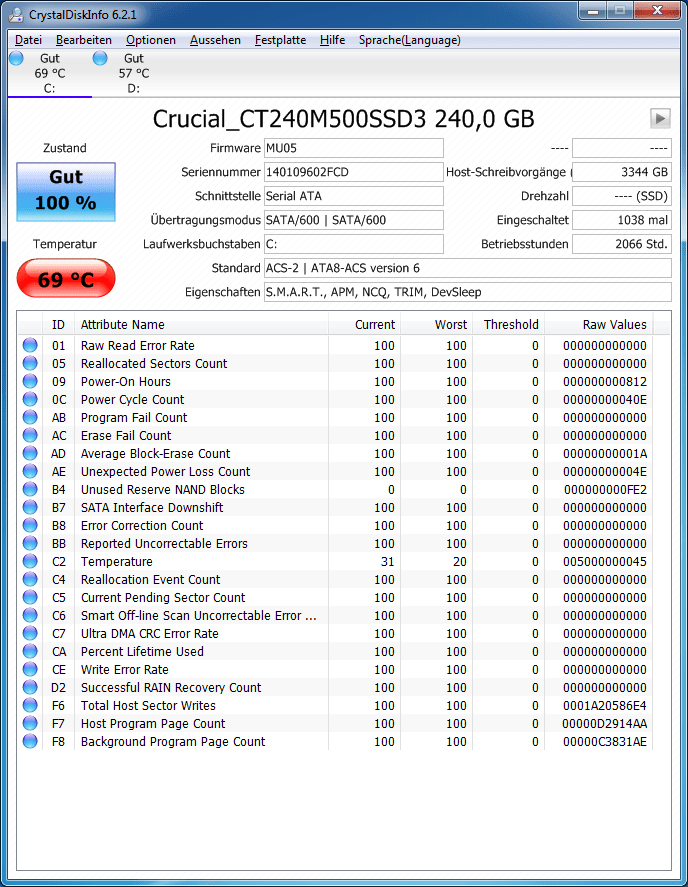
Task: Click the Eigenschaften field with S.M.A.R.T.
Action: pyautogui.click(x=467, y=292)
